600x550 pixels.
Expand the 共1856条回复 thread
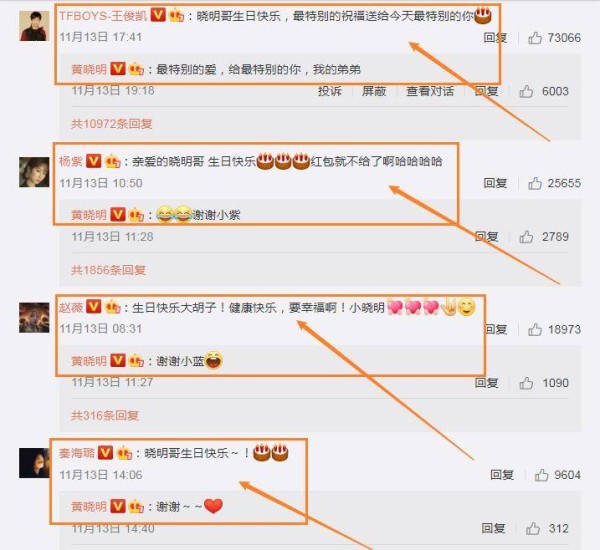point(108,270)
